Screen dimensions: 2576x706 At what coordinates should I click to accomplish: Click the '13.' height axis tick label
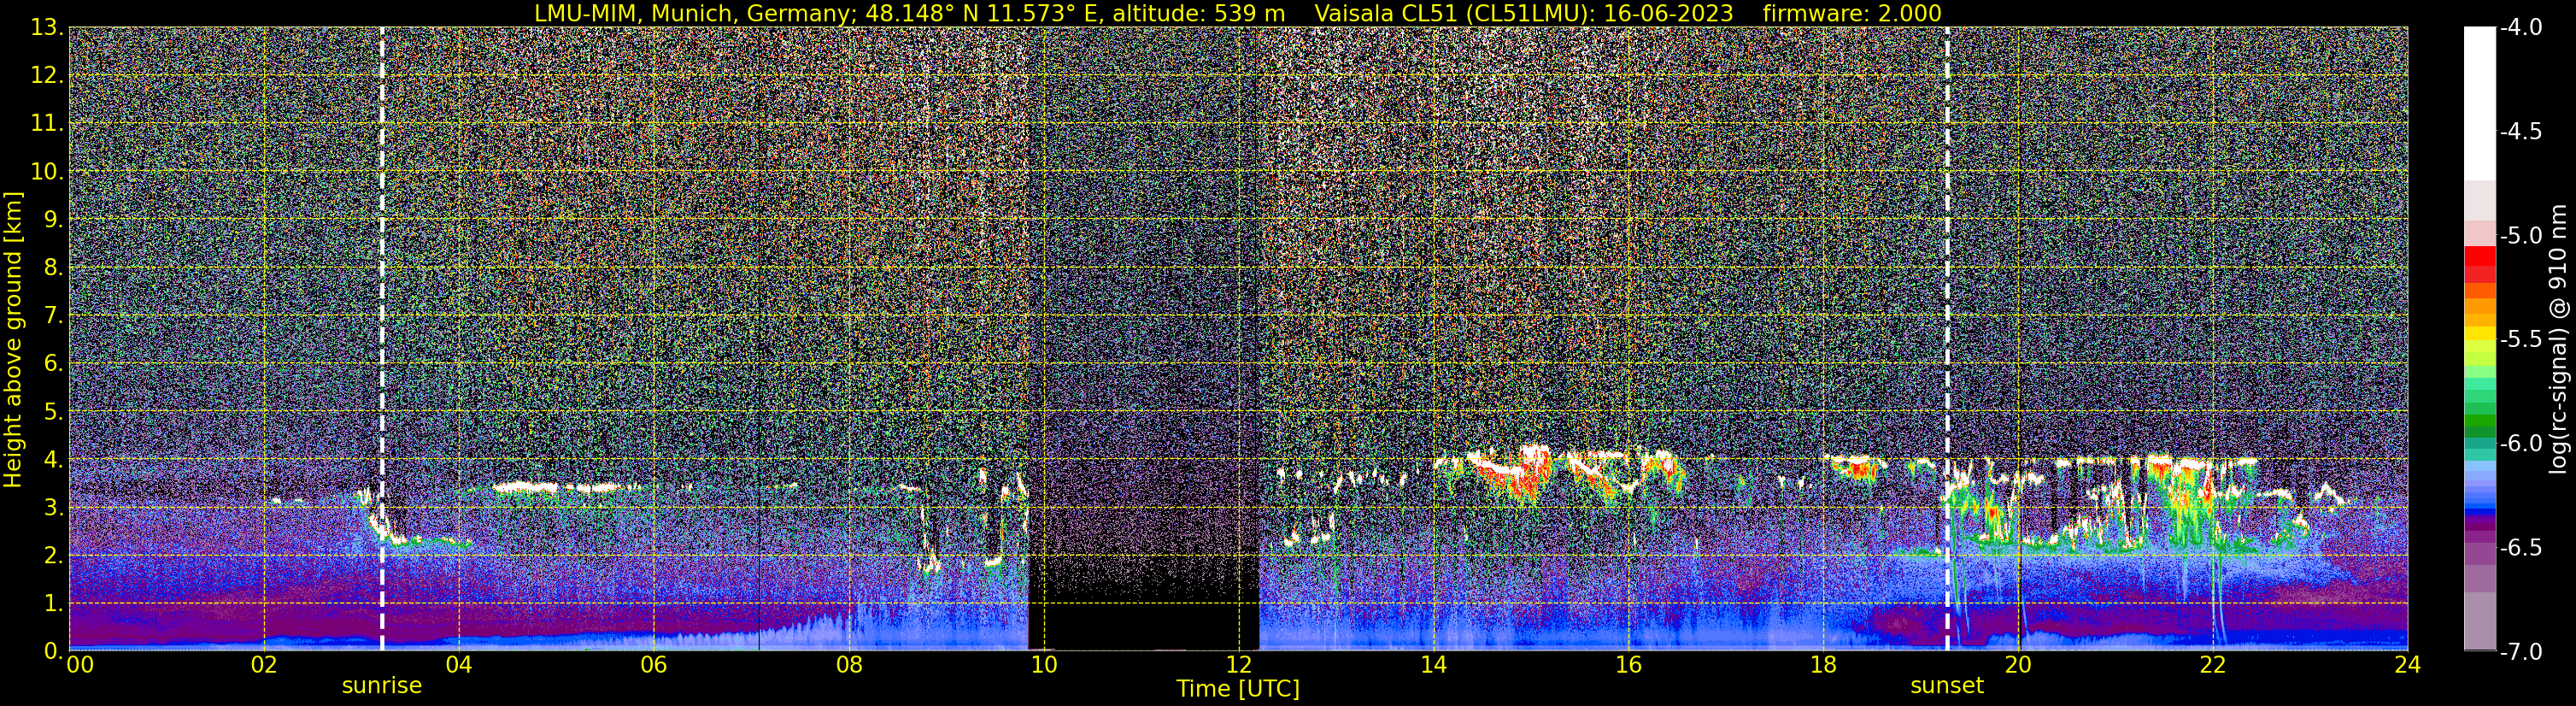(x=47, y=27)
